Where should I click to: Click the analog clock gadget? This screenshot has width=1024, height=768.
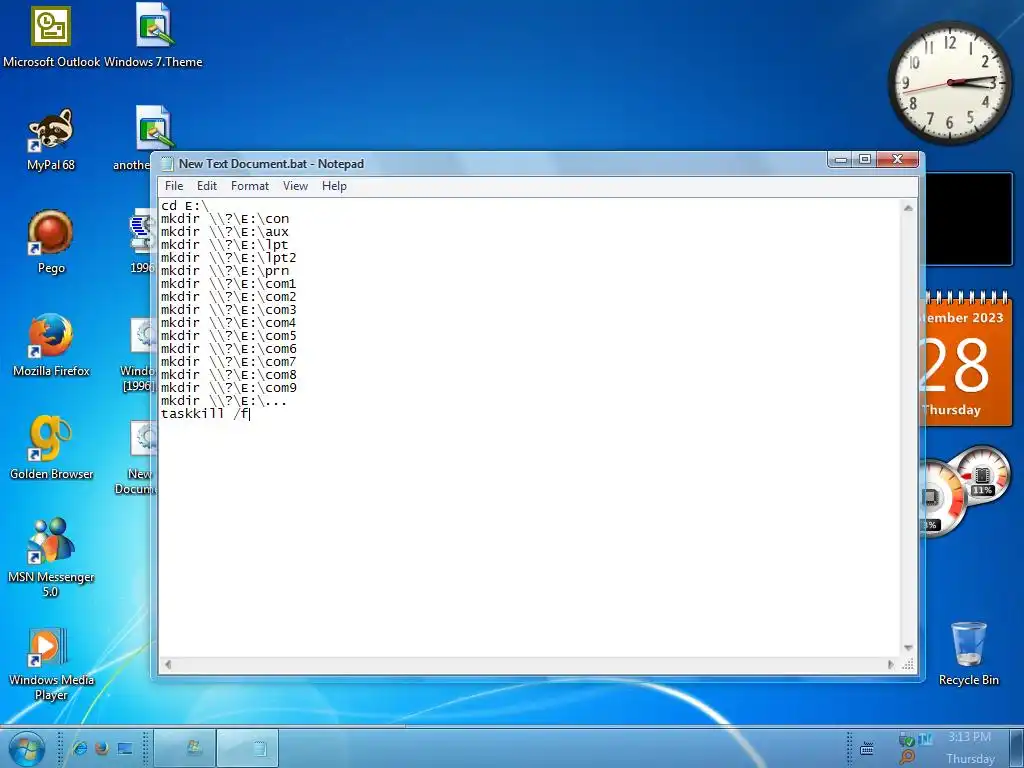click(x=950, y=82)
